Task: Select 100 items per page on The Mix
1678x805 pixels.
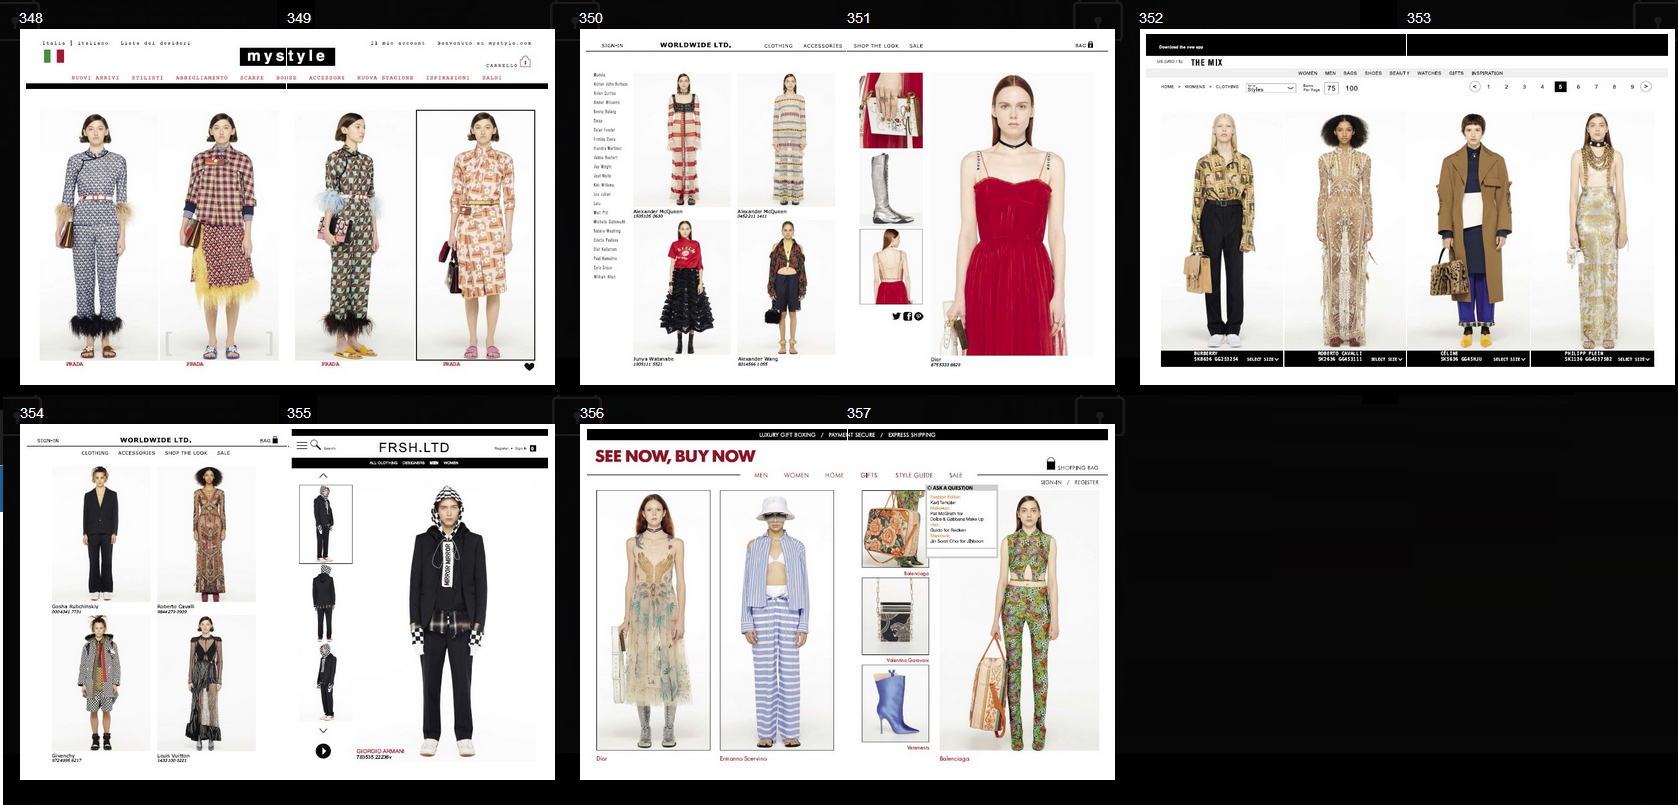Action: (x=1351, y=88)
